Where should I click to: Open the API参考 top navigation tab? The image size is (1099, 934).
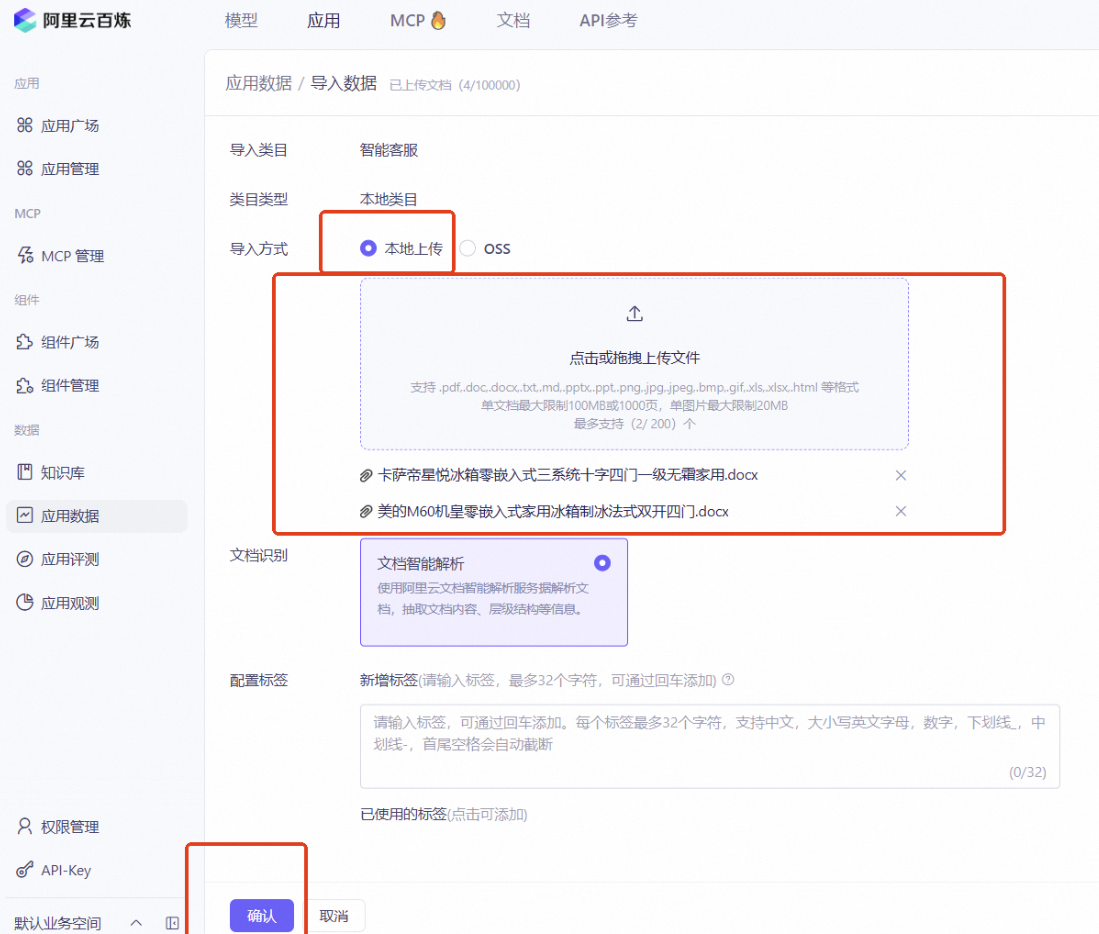[608, 21]
